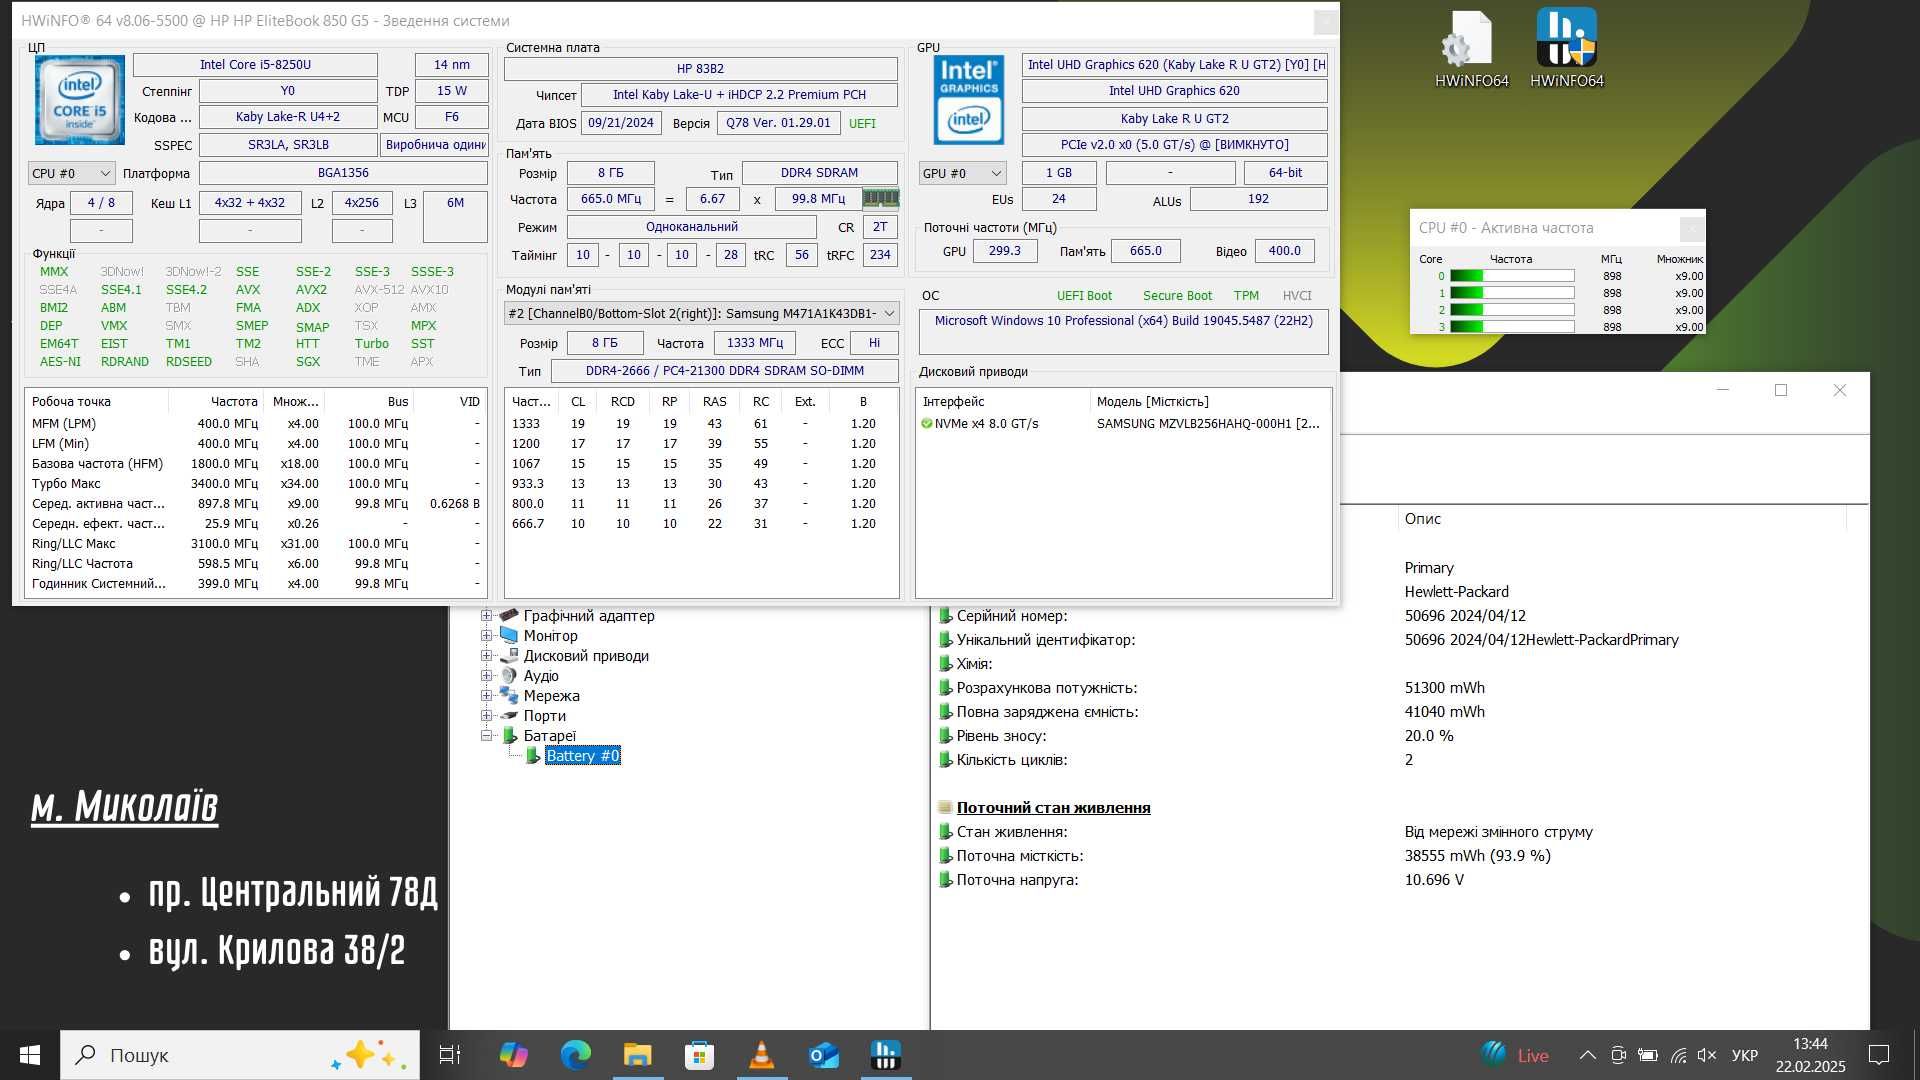
Task: Expand the Аудіо tree node
Action: pos(486,676)
